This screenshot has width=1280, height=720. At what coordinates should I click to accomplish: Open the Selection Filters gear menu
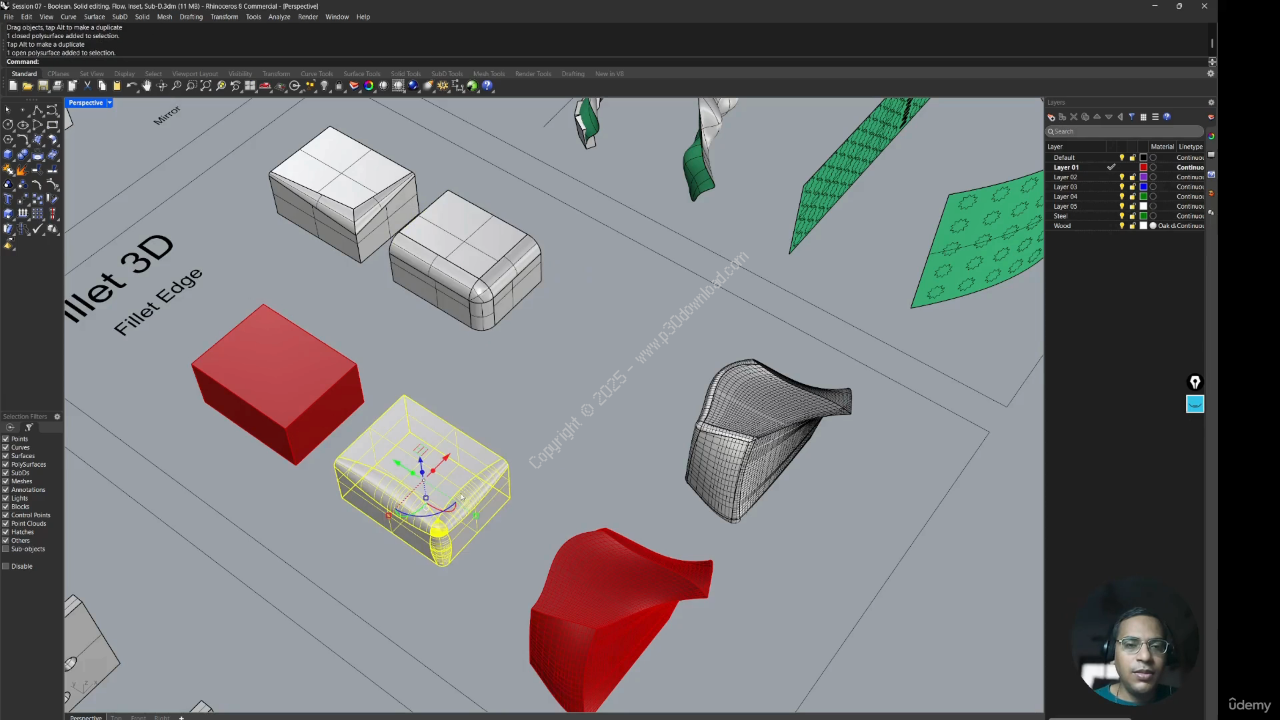[x=57, y=416]
